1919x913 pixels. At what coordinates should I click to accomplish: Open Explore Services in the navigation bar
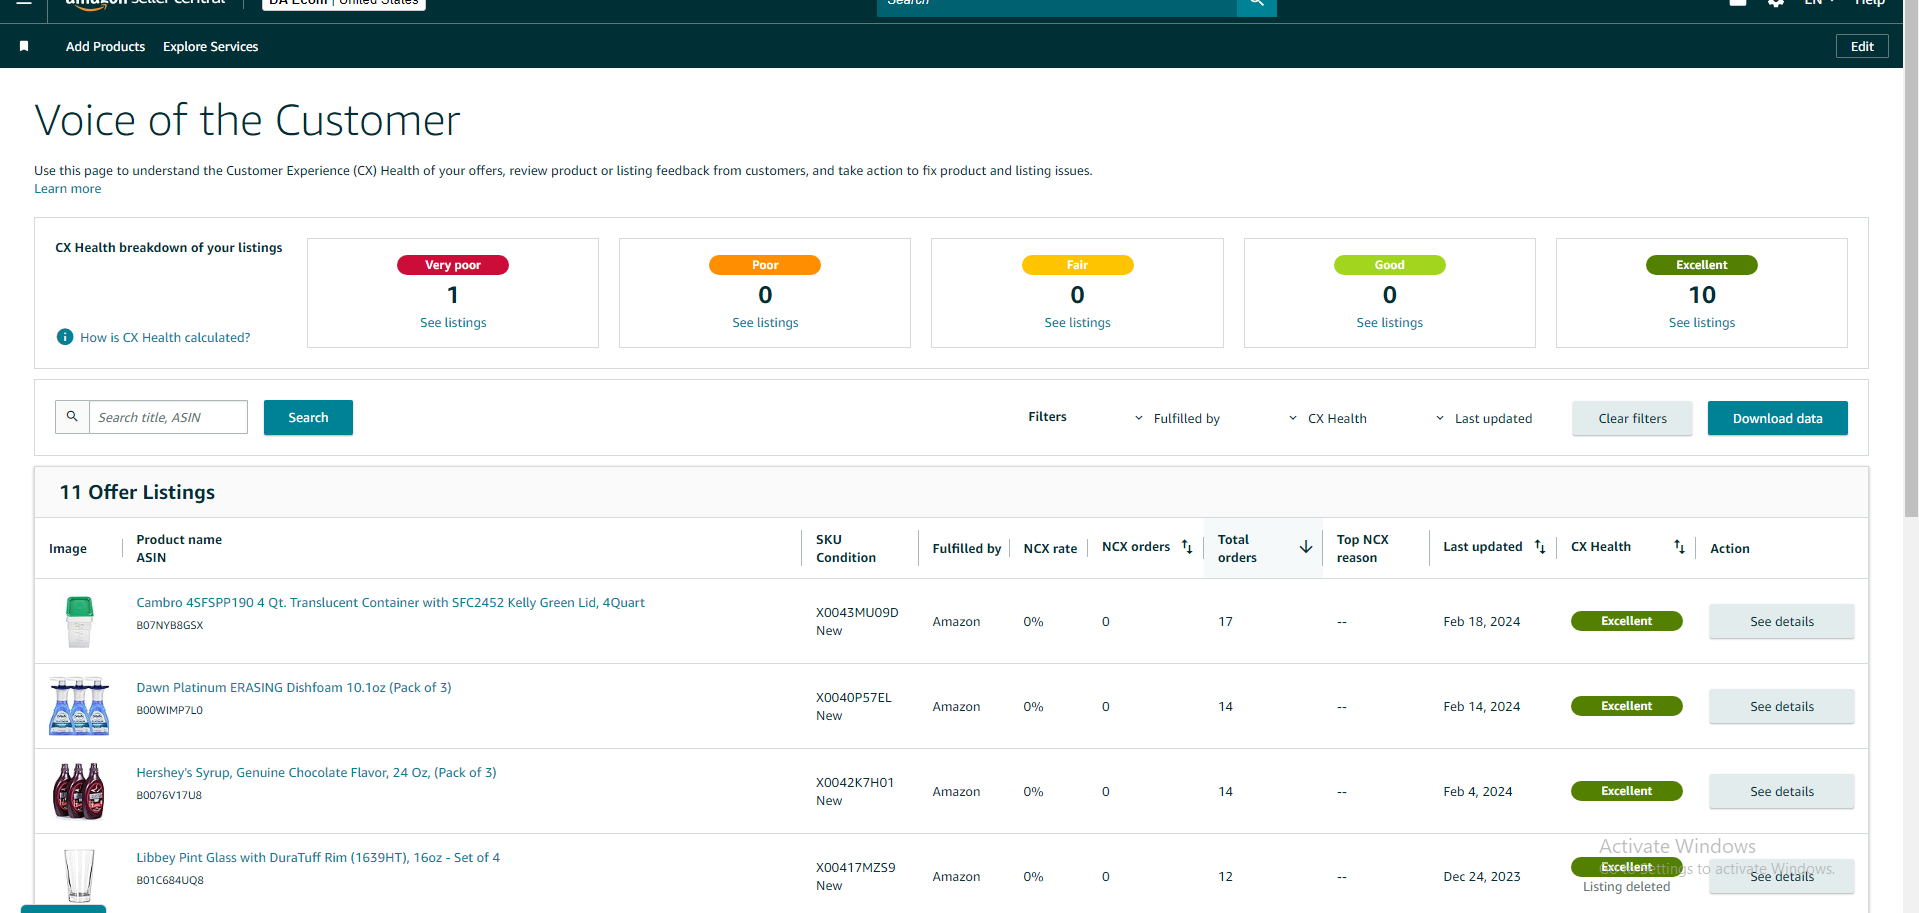(x=210, y=47)
